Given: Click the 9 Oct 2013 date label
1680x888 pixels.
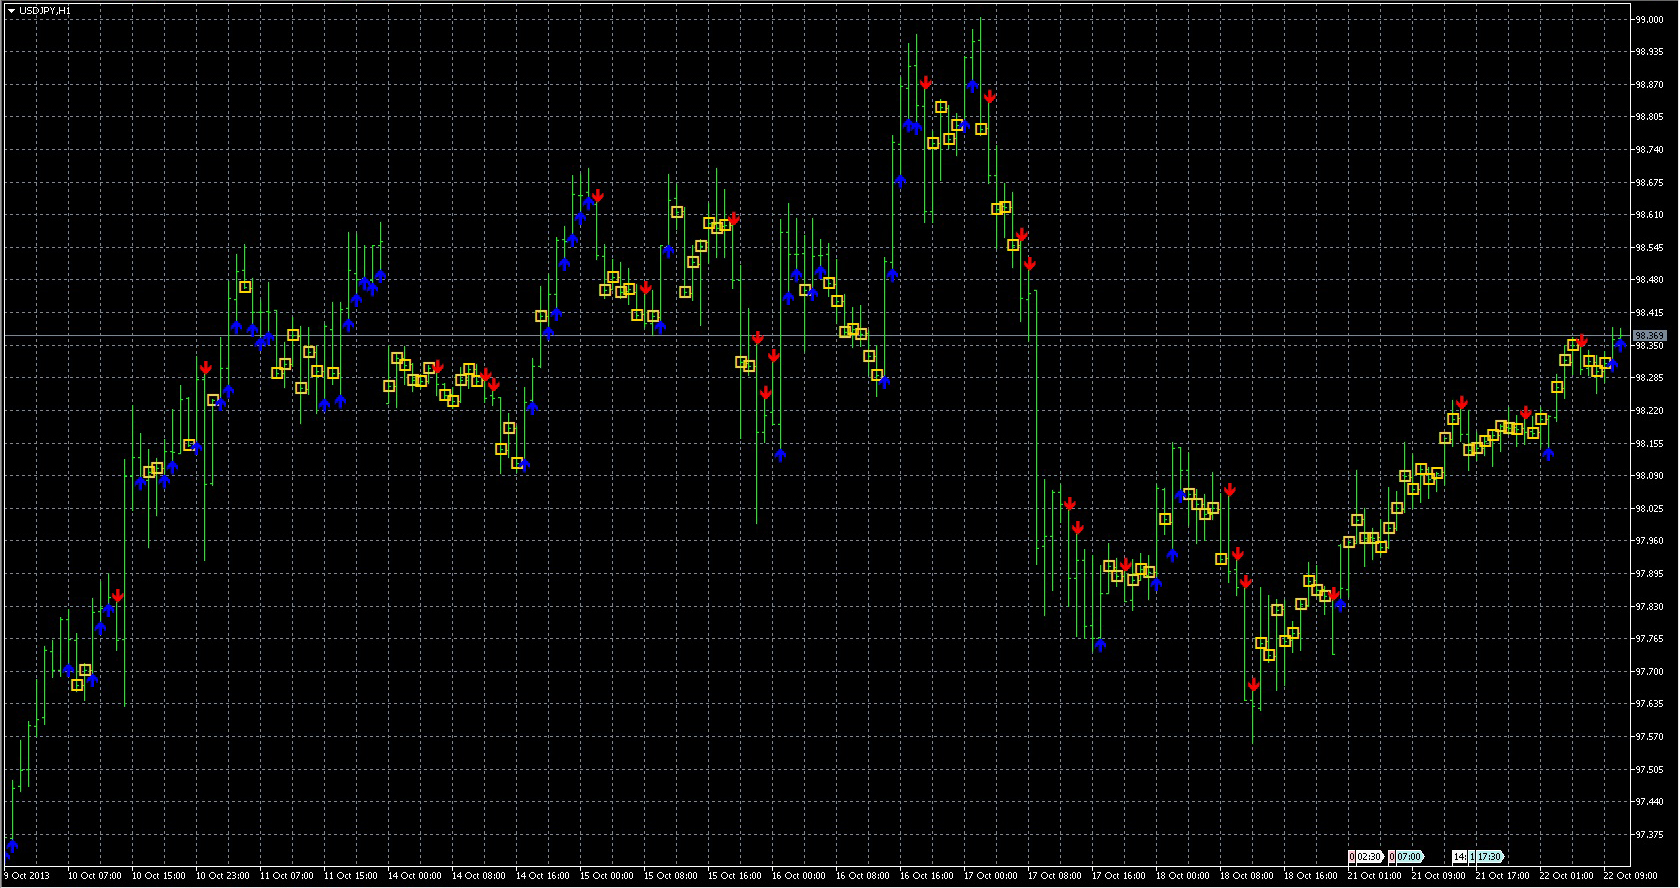Looking at the screenshot, I should click(x=27, y=876).
